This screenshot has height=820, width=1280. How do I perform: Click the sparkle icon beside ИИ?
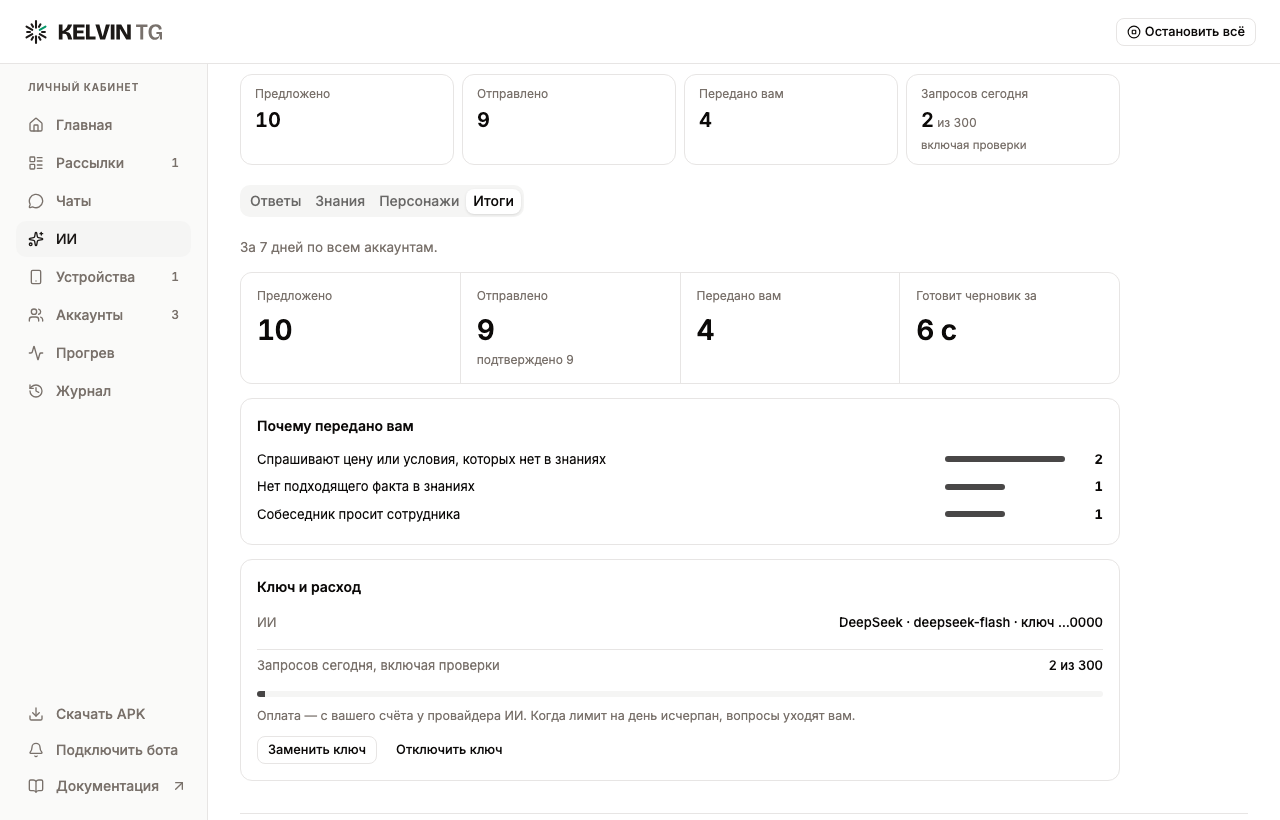36,239
